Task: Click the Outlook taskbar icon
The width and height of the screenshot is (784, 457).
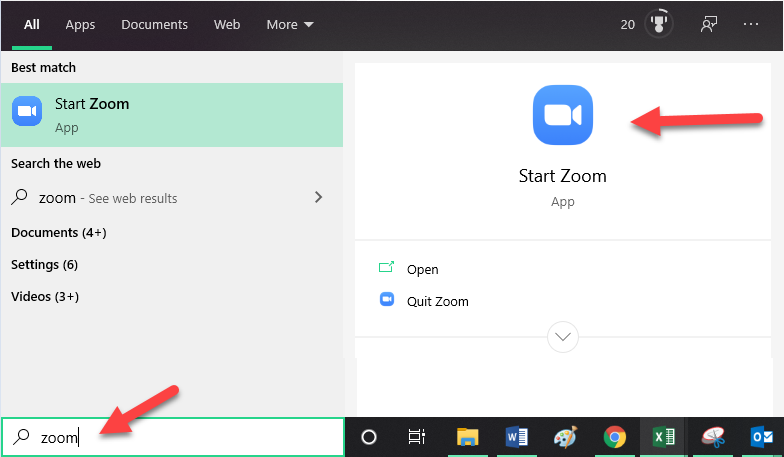Action: 762,437
